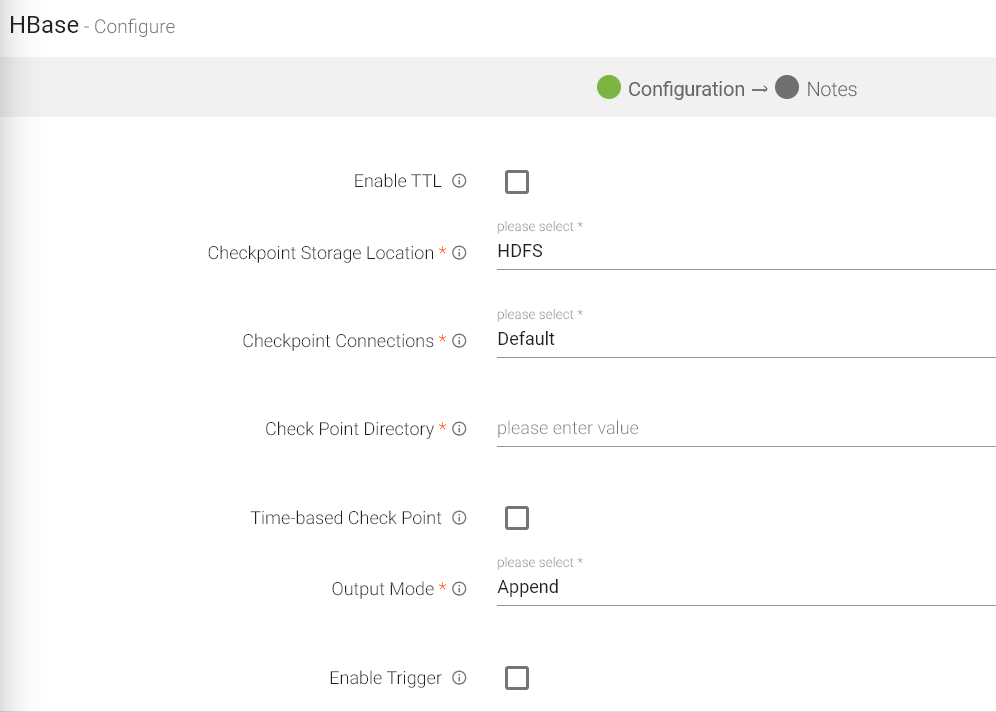
Task: Go to the Configuration step label
Action: 686,89
